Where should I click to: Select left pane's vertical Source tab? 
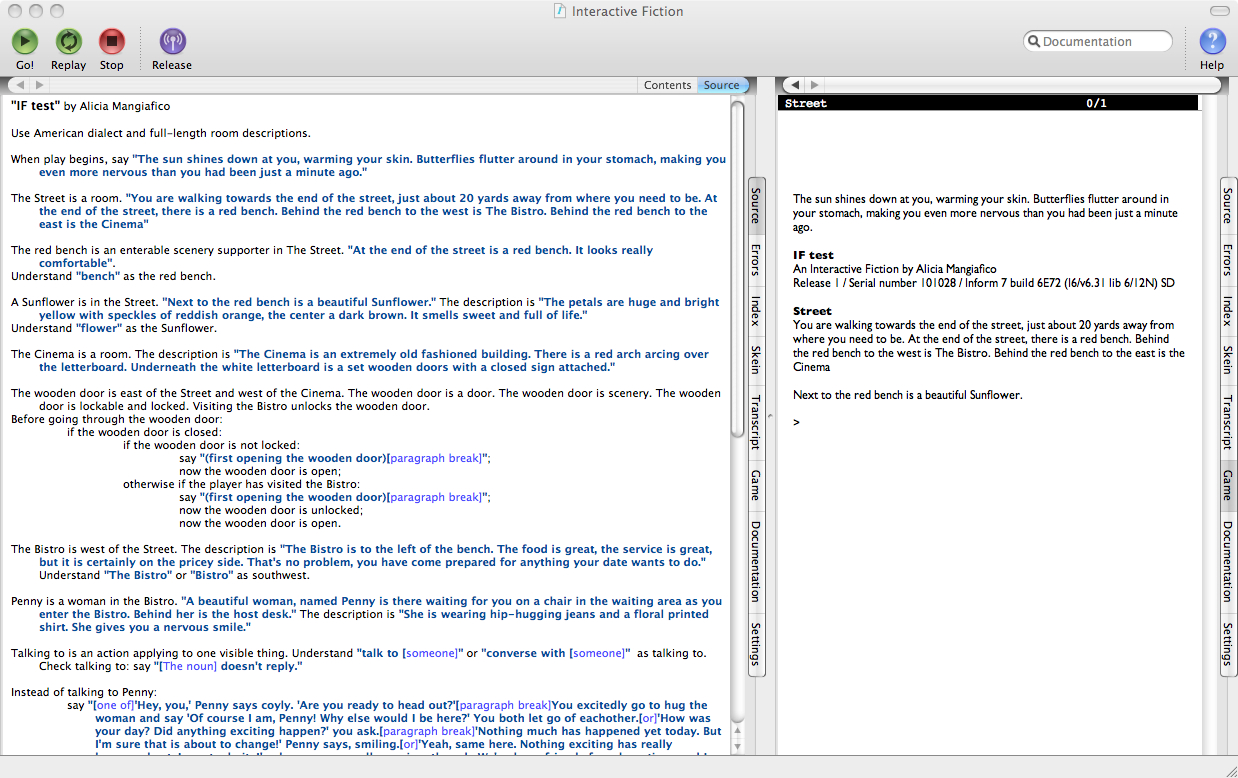(756, 206)
